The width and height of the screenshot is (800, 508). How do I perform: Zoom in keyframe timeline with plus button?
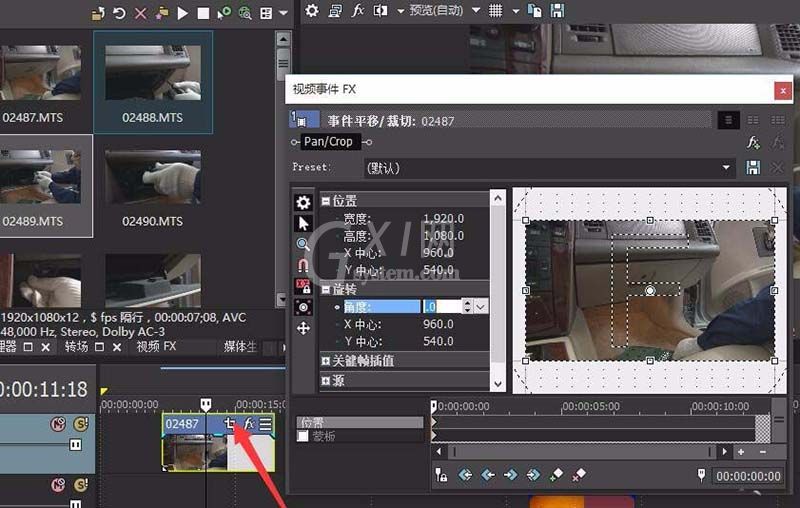click(741, 452)
